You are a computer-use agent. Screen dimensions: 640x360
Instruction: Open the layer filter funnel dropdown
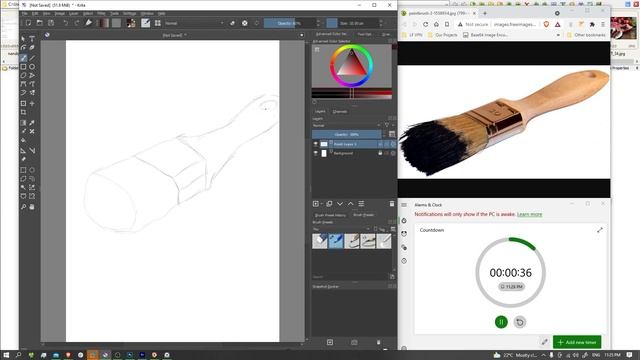[x=387, y=125]
